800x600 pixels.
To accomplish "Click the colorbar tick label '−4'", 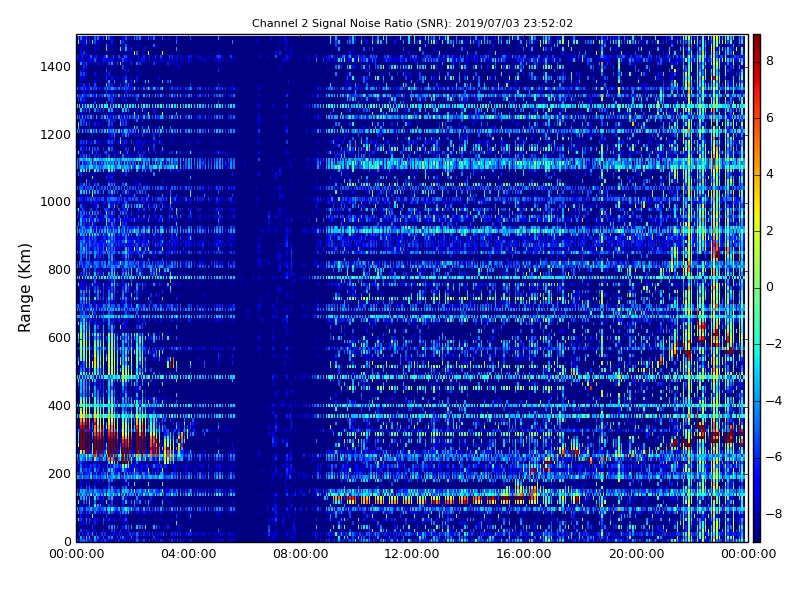I will (x=774, y=401).
